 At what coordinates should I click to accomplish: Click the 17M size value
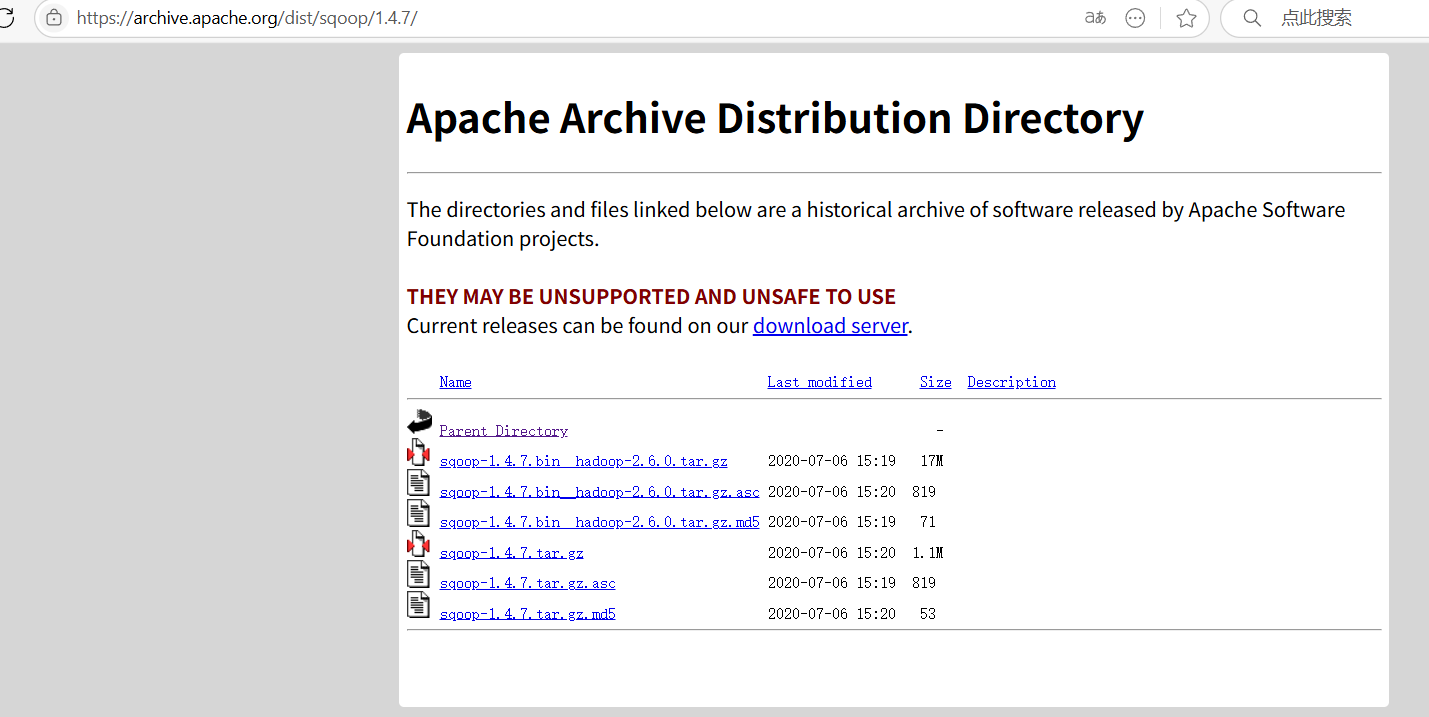[x=932, y=461]
